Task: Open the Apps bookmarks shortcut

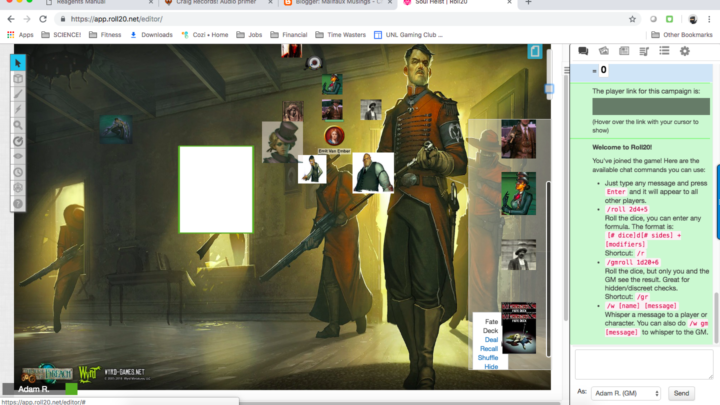Action: click(20, 35)
